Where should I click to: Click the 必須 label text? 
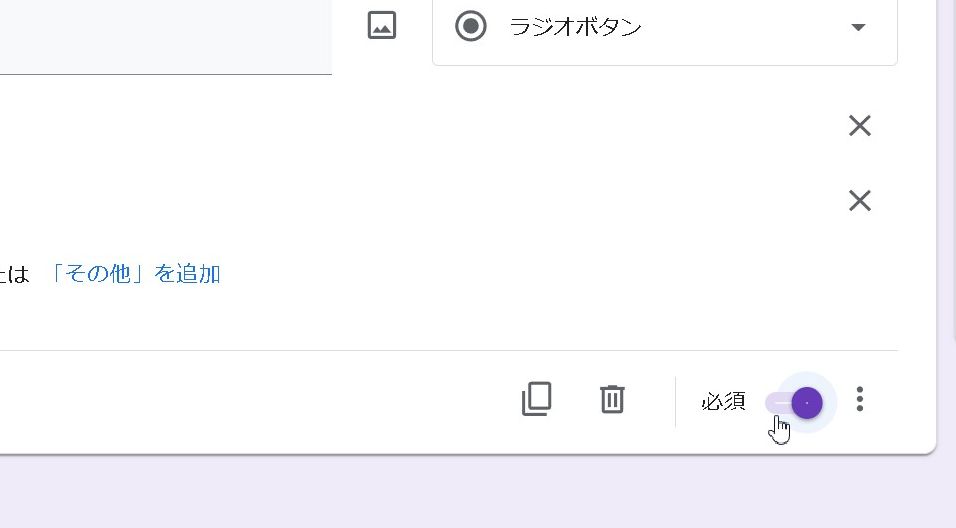coord(723,402)
